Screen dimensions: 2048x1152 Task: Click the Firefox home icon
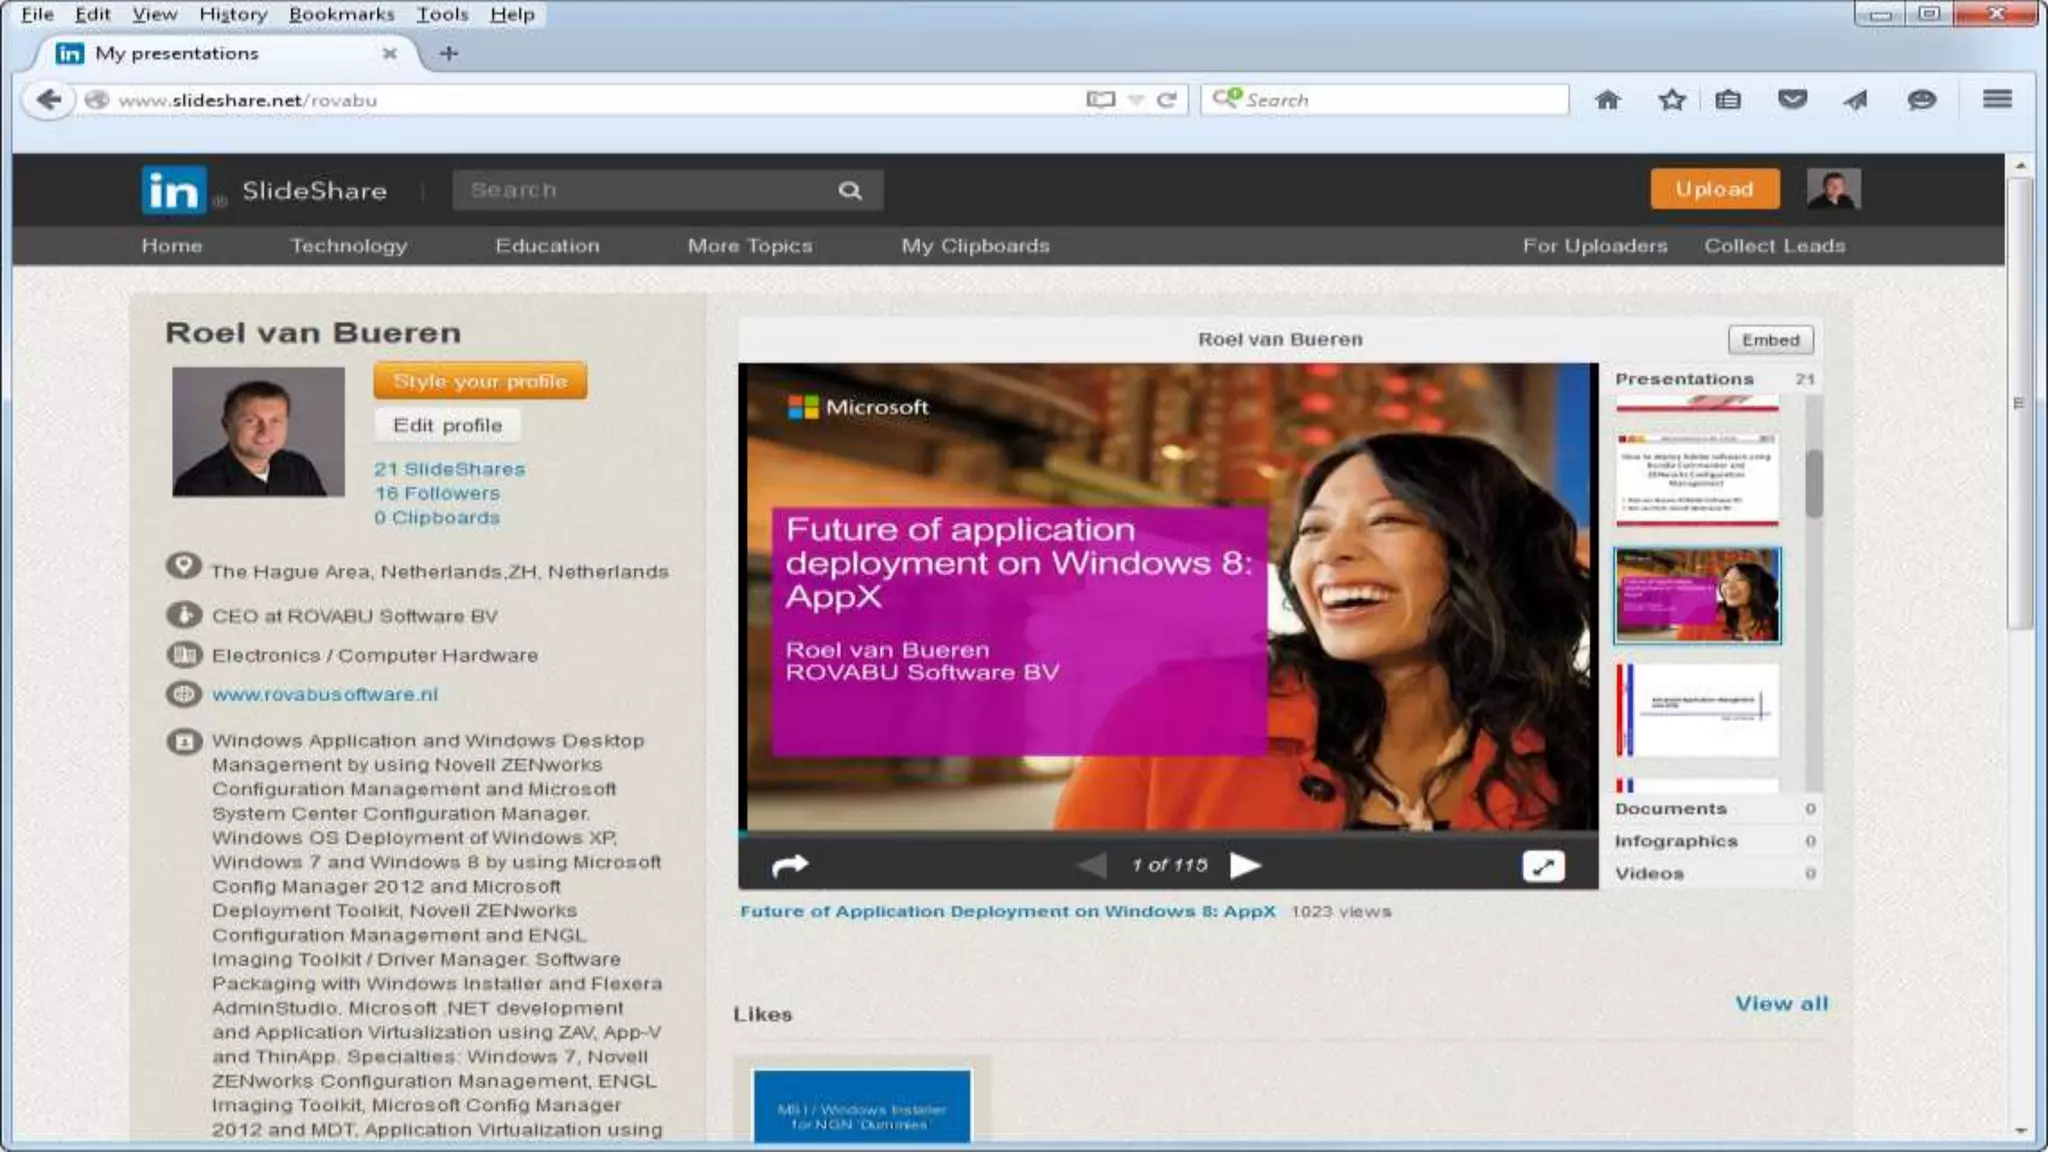click(1607, 100)
